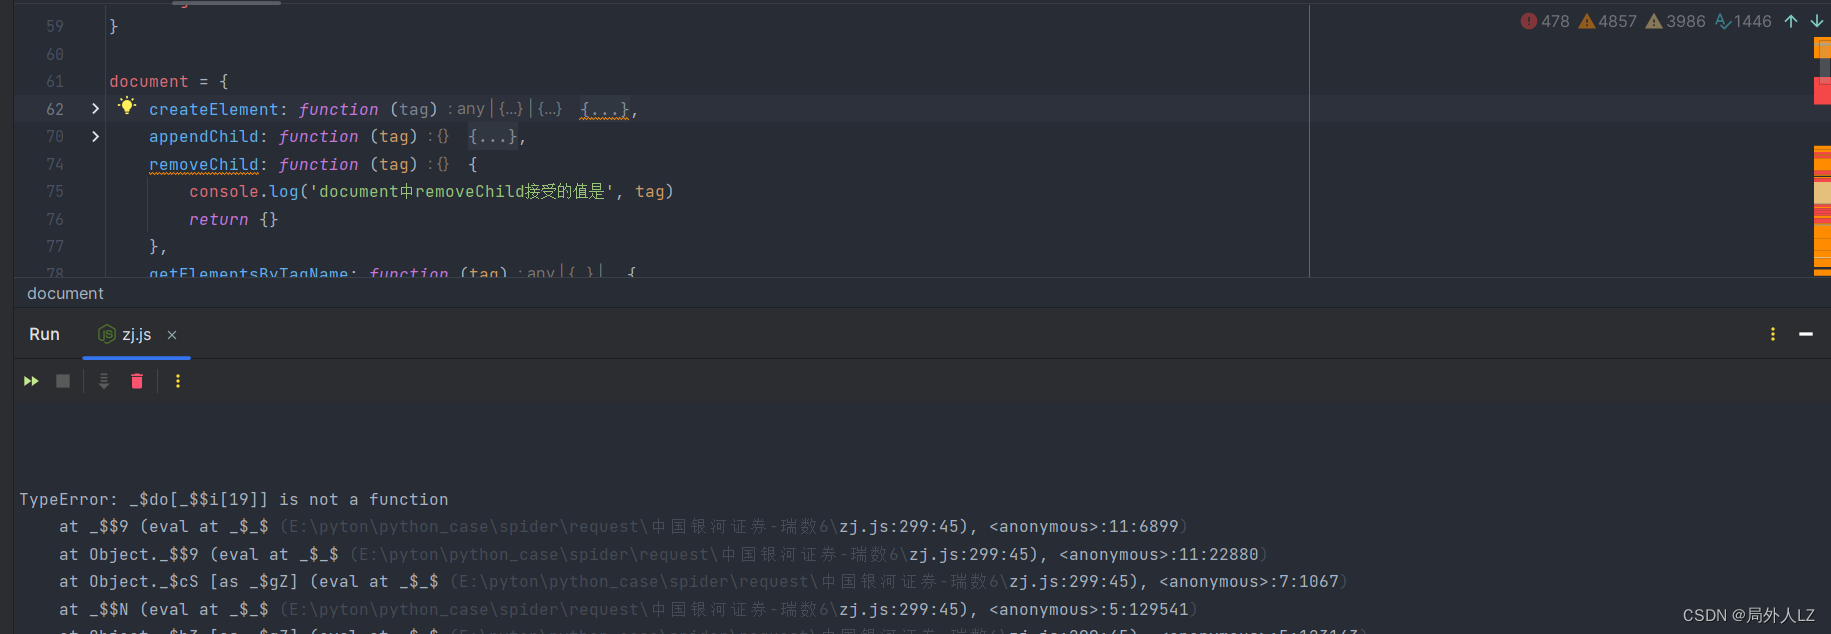Expand the folded appendChild body placeholder
This screenshot has height=634, width=1831.
click(493, 136)
